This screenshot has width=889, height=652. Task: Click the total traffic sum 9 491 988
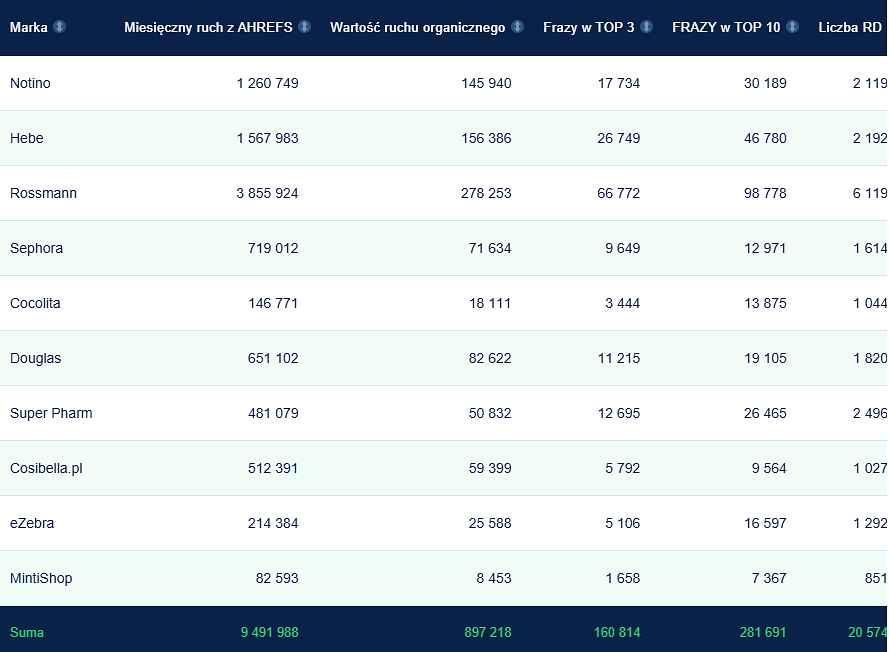(269, 632)
